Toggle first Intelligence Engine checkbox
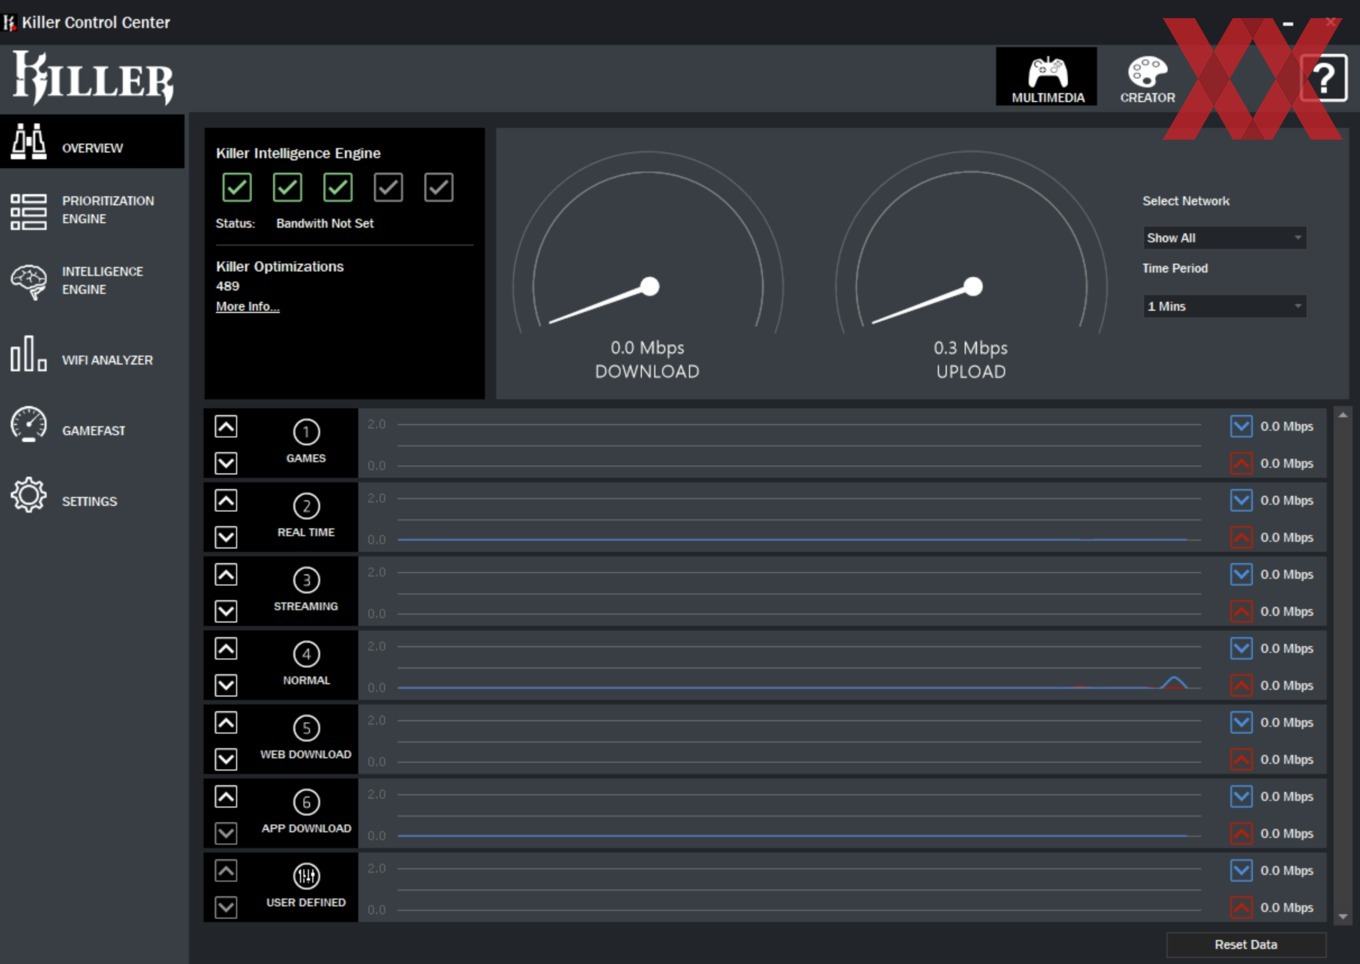 coord(237,187)
